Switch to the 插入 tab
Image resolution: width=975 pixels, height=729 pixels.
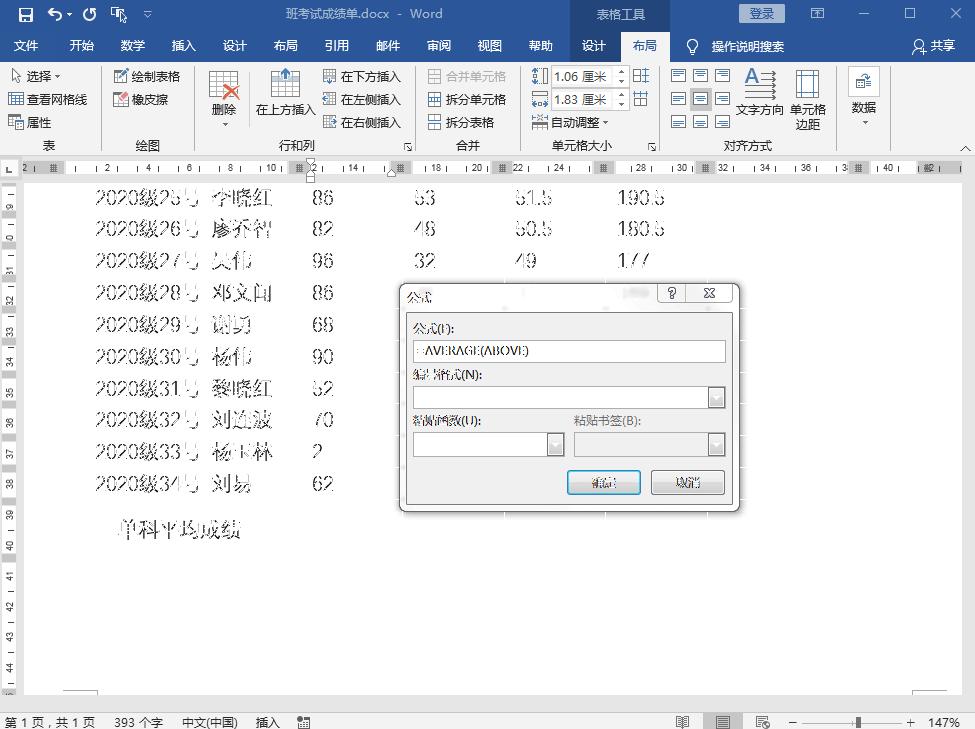tap(183, 45)
